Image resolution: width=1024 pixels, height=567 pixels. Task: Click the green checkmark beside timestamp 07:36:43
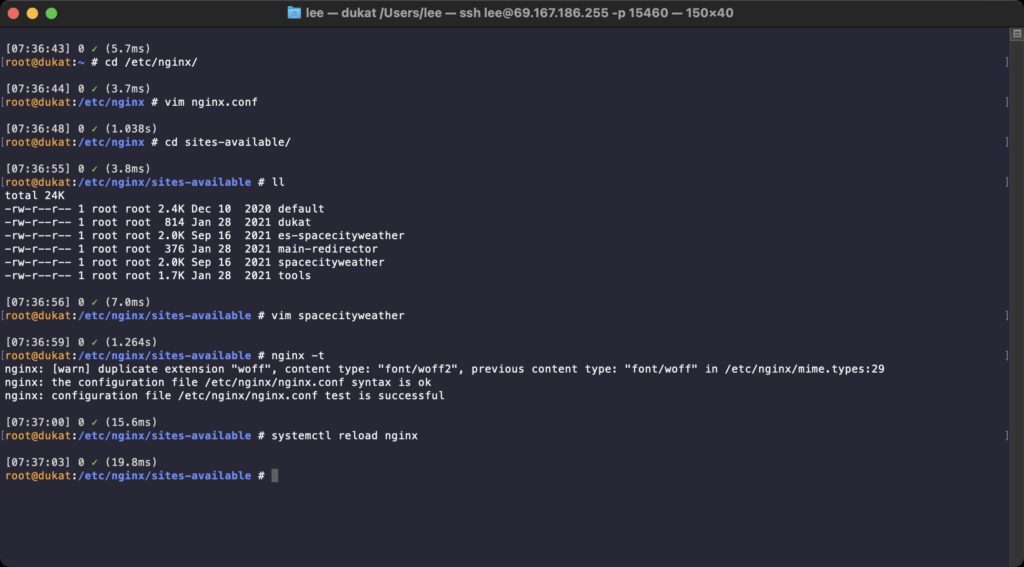pyautogui.click(x=95, y=48)
